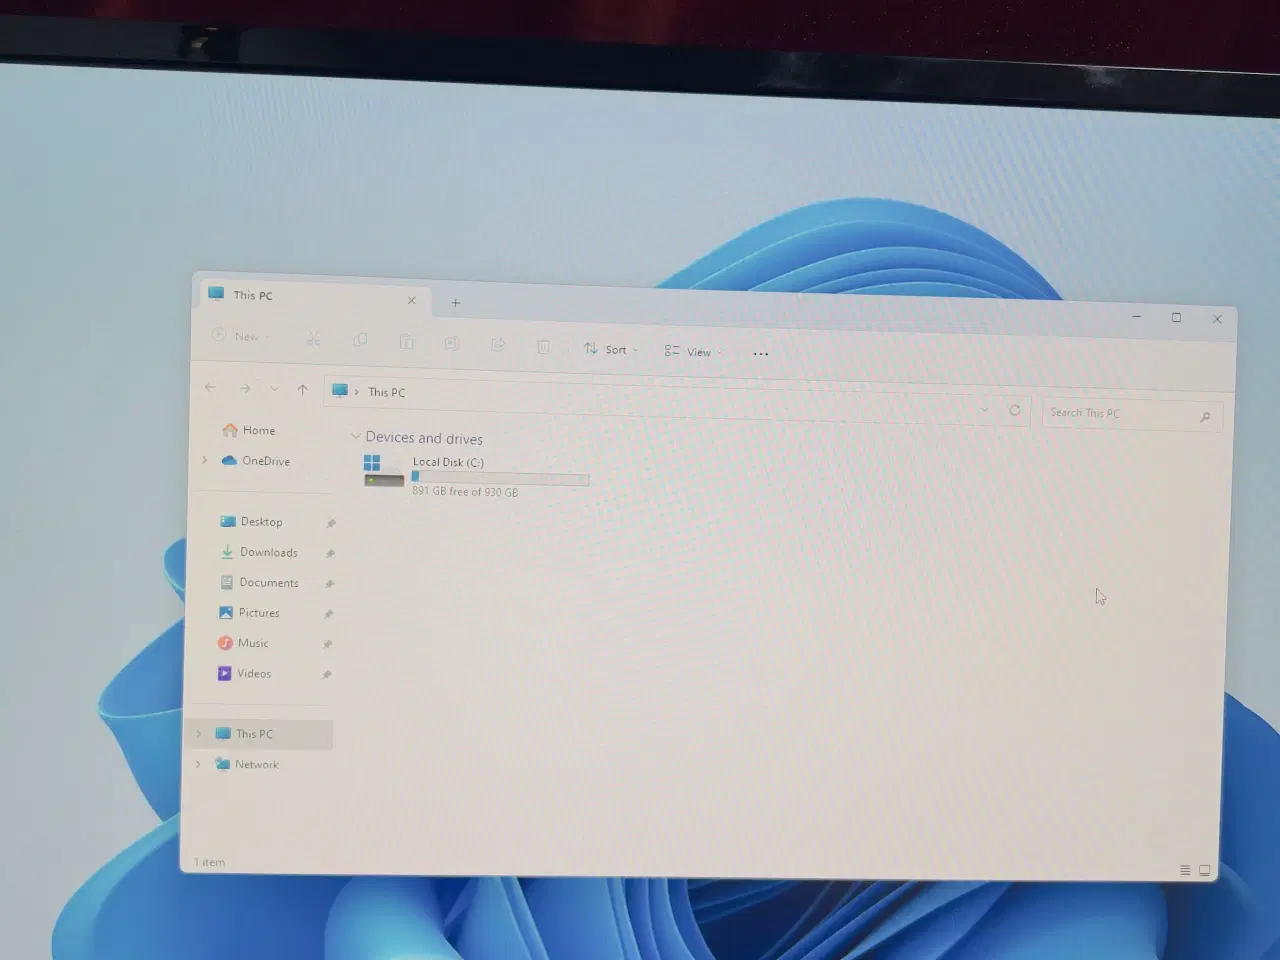Expand the OneDrive tree node

coord(205,460)
